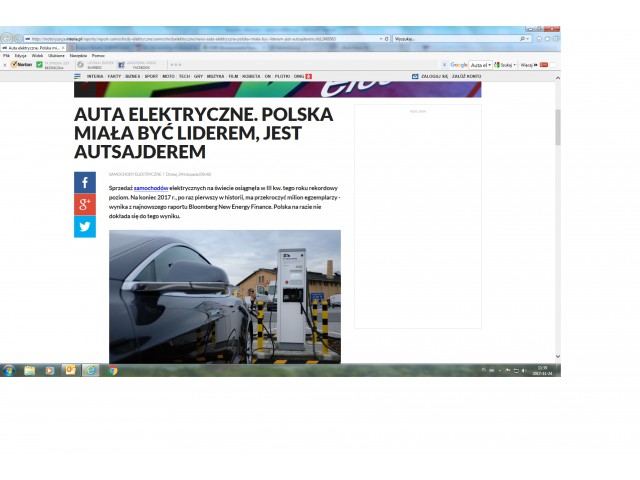Image resolution: width=640 pixels, height=480 pixels.
Task: Click the refresh icon in address bar
Action: (385, 39)
